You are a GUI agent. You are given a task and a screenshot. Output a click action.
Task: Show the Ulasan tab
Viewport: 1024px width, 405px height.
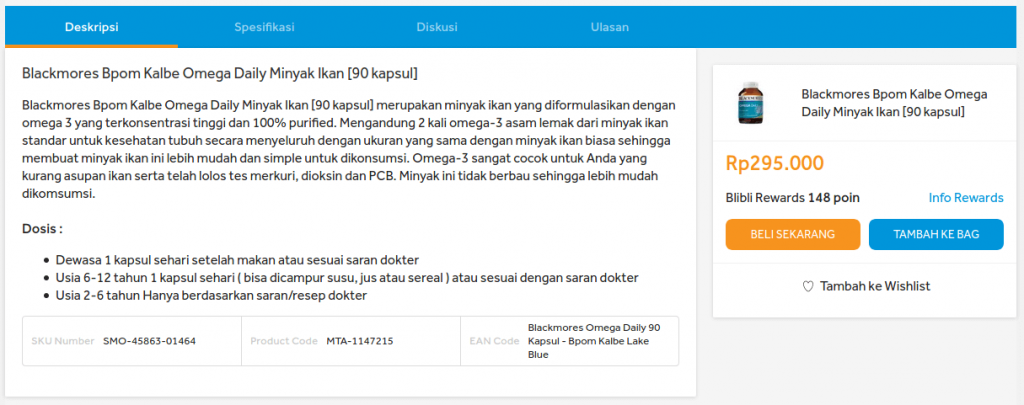coord(609,27)
